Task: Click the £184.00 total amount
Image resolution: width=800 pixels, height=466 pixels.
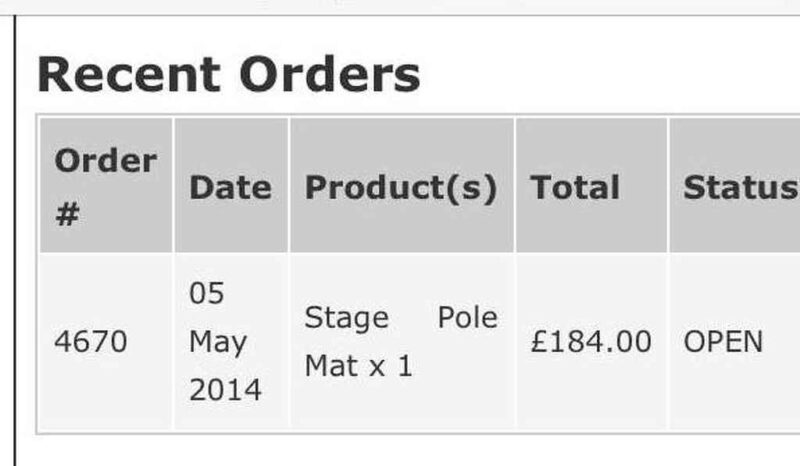Action: tap(590, 342)
